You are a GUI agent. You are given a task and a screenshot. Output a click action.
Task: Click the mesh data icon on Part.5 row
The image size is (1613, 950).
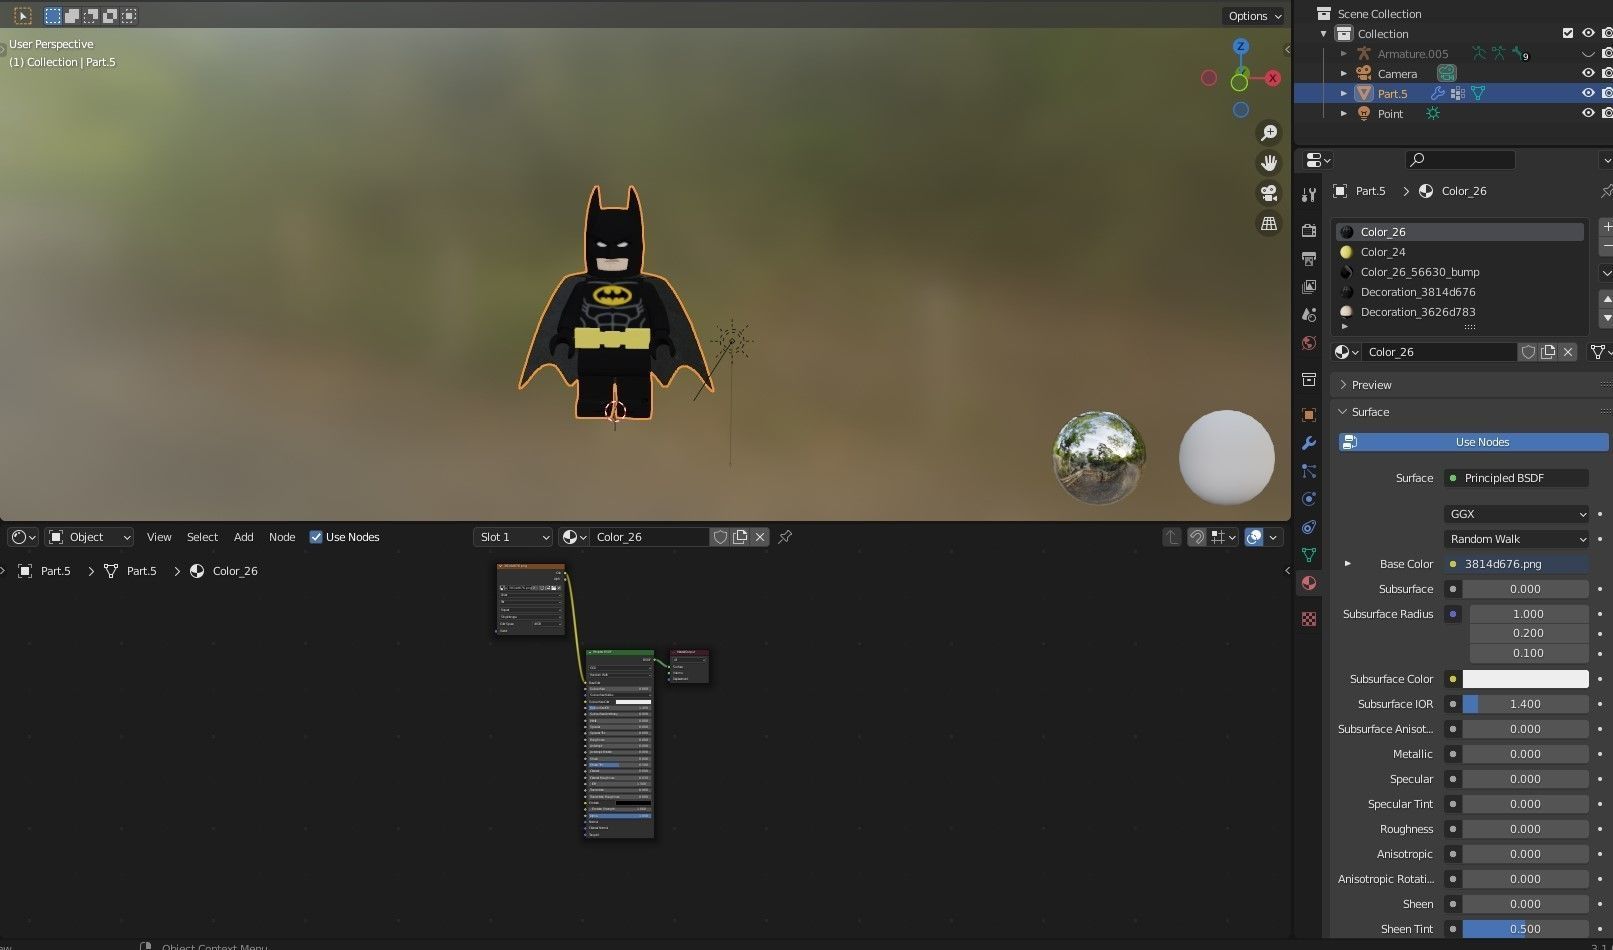pos(1477,93)
